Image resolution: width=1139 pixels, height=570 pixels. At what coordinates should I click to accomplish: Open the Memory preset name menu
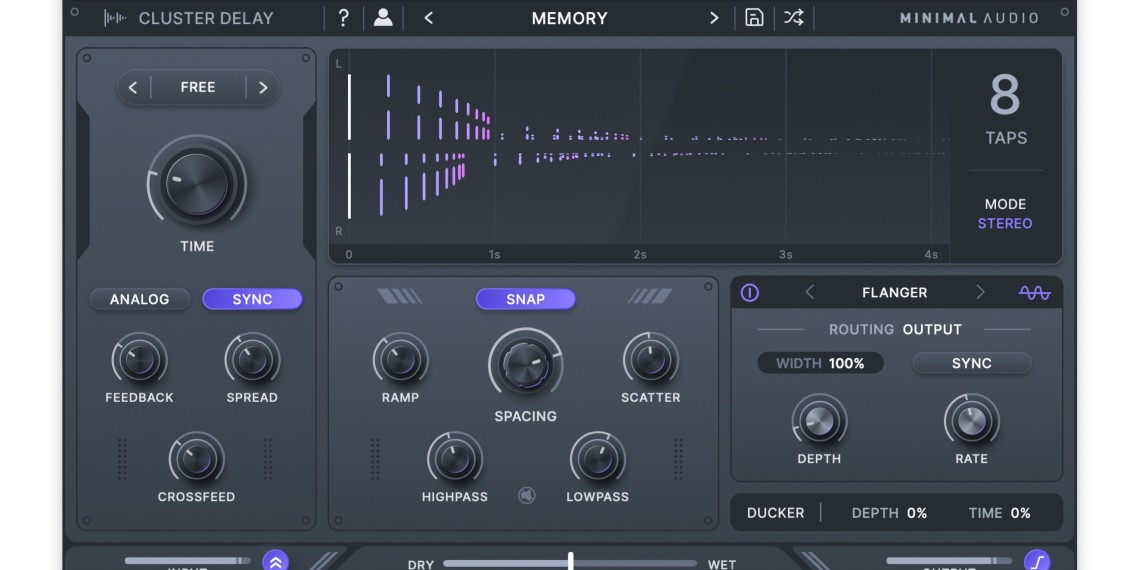point(569,18)
